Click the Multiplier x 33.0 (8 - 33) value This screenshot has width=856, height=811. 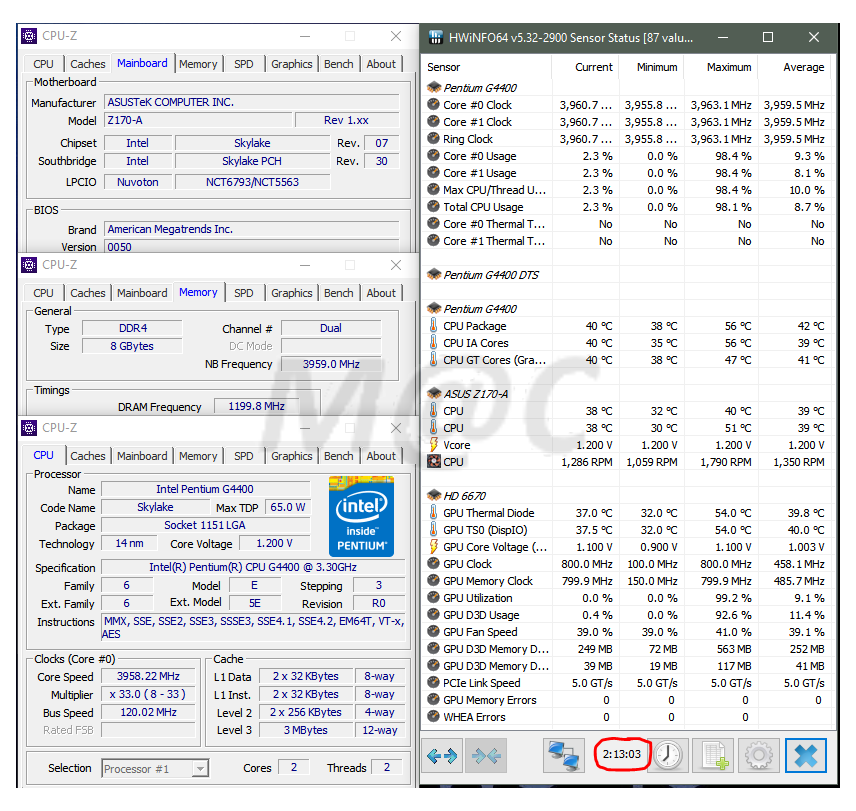(x=148, y=694)
